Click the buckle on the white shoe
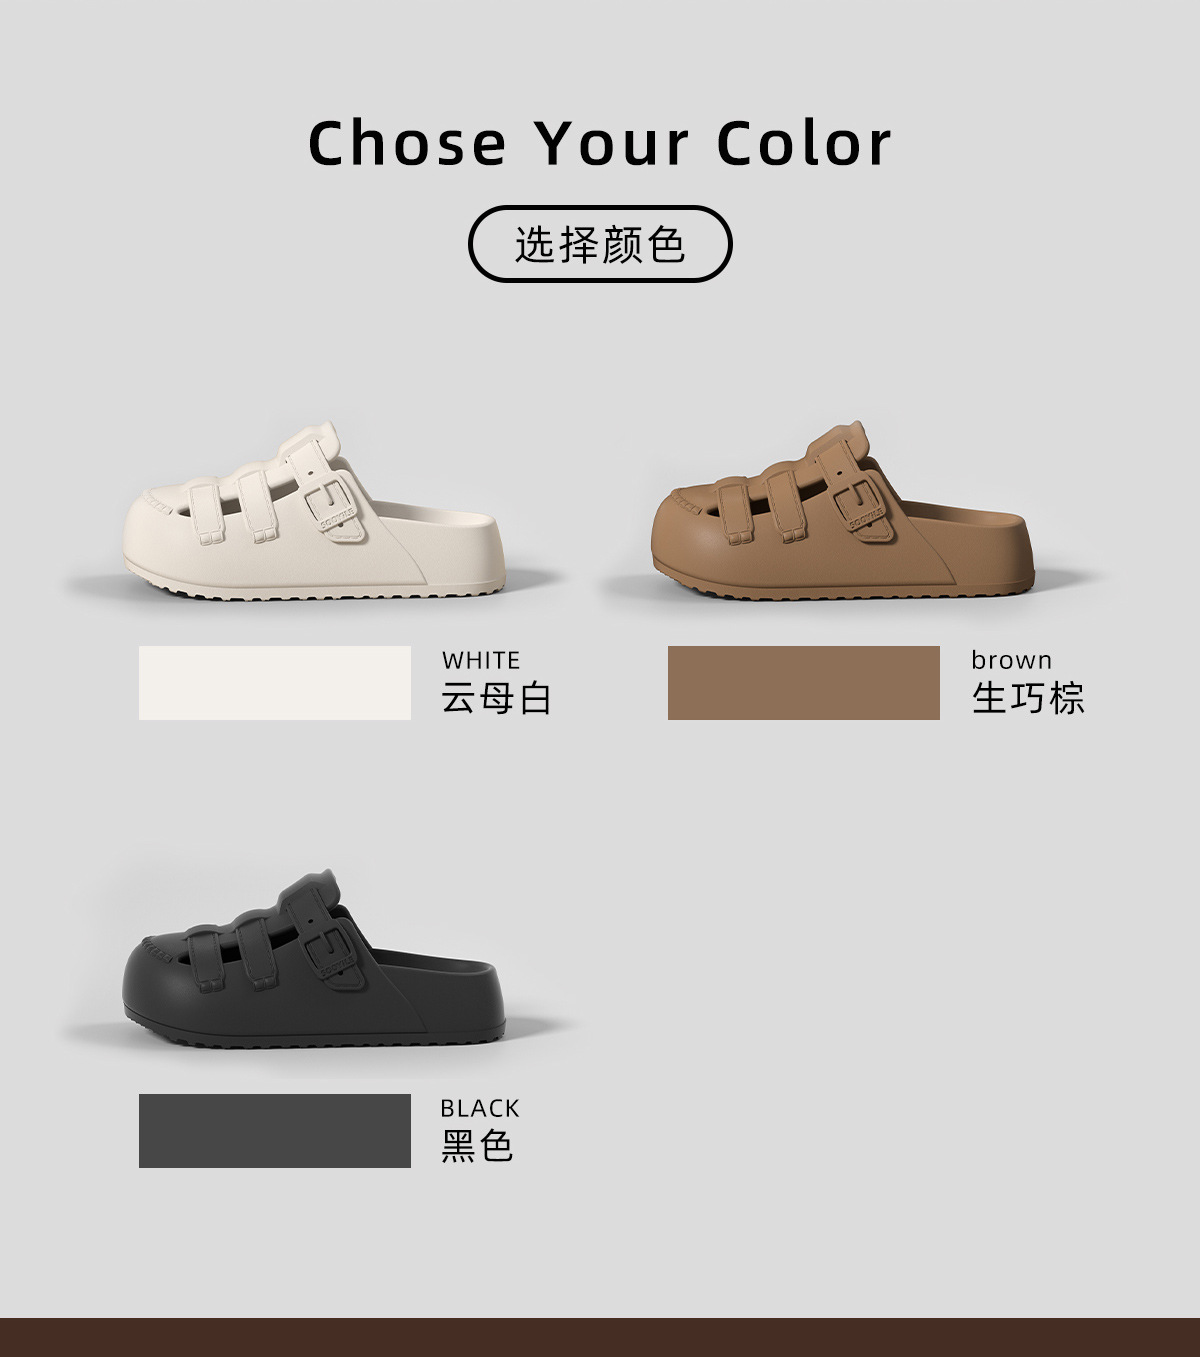1200x1357 pixels. coord(329,500)
